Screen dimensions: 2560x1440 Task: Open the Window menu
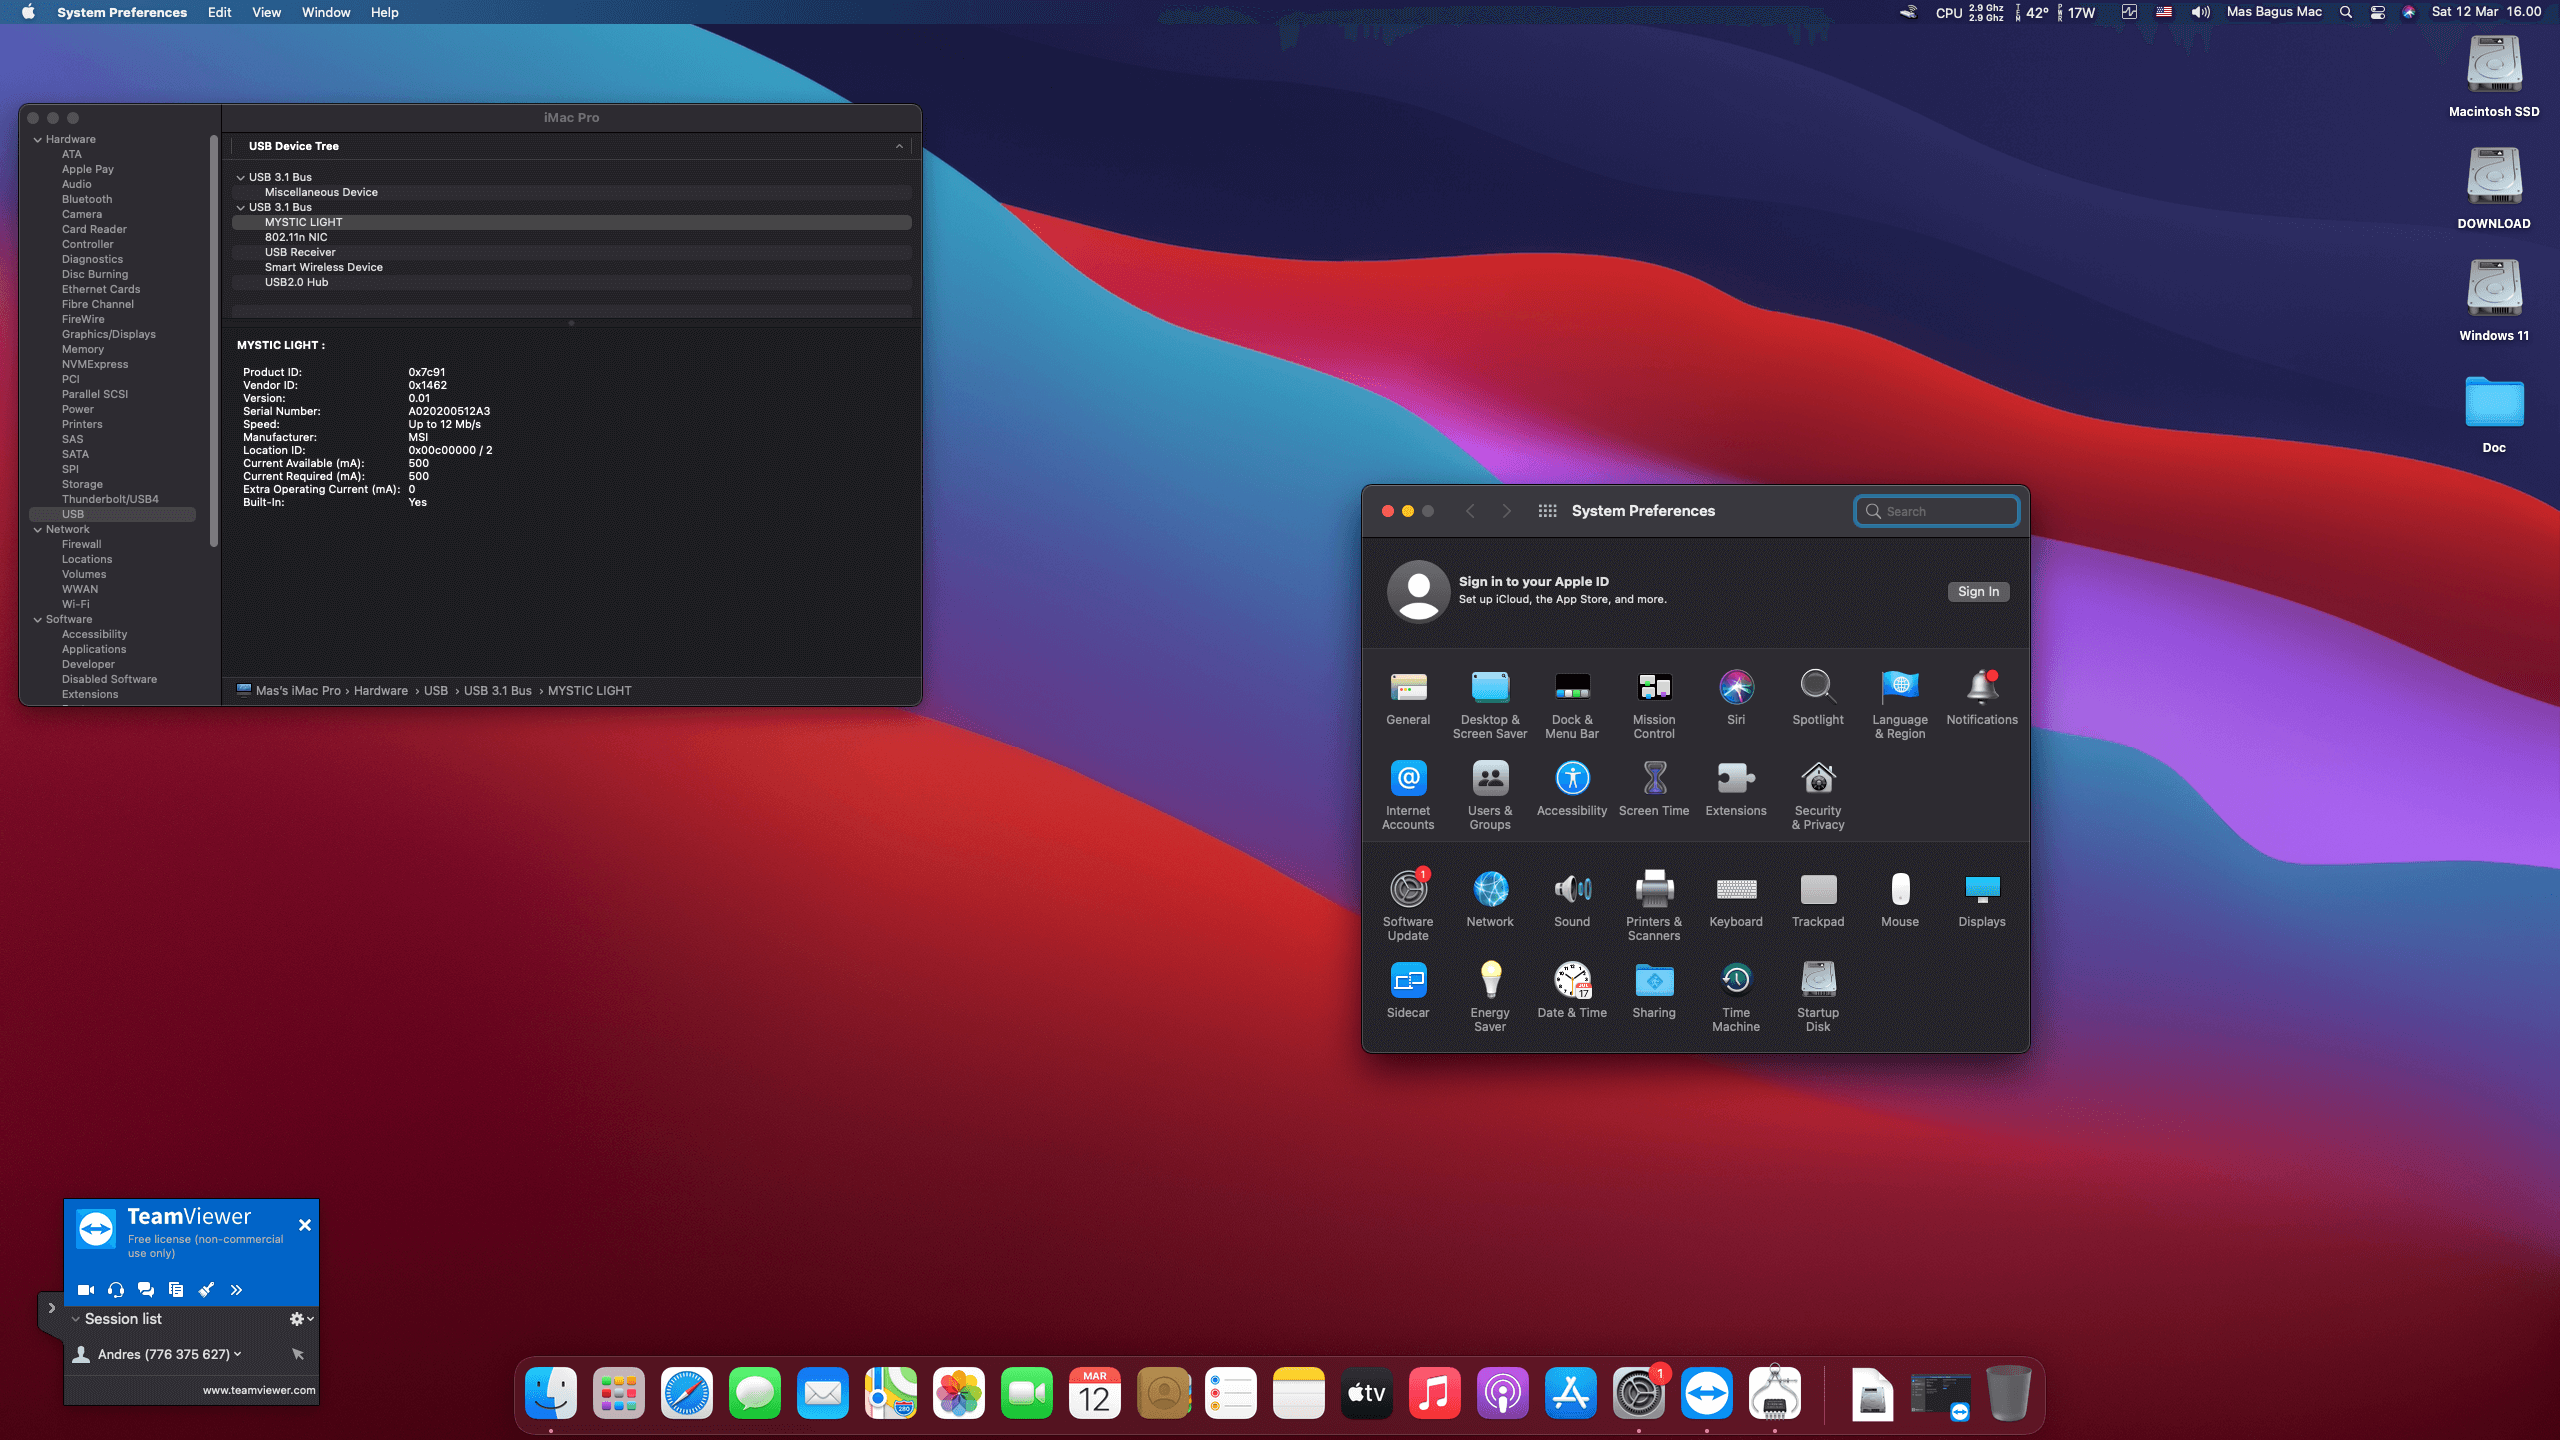point(325,12)
